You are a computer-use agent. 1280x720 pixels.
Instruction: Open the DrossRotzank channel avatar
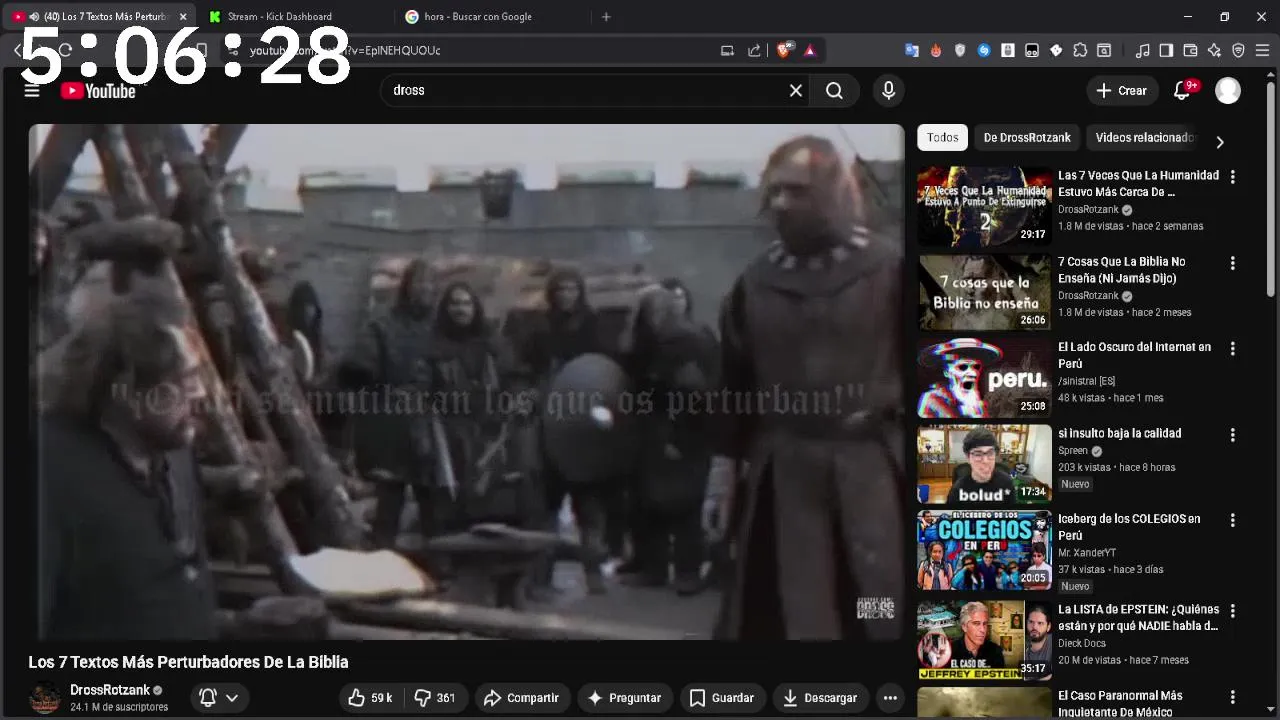coord(45,698)
